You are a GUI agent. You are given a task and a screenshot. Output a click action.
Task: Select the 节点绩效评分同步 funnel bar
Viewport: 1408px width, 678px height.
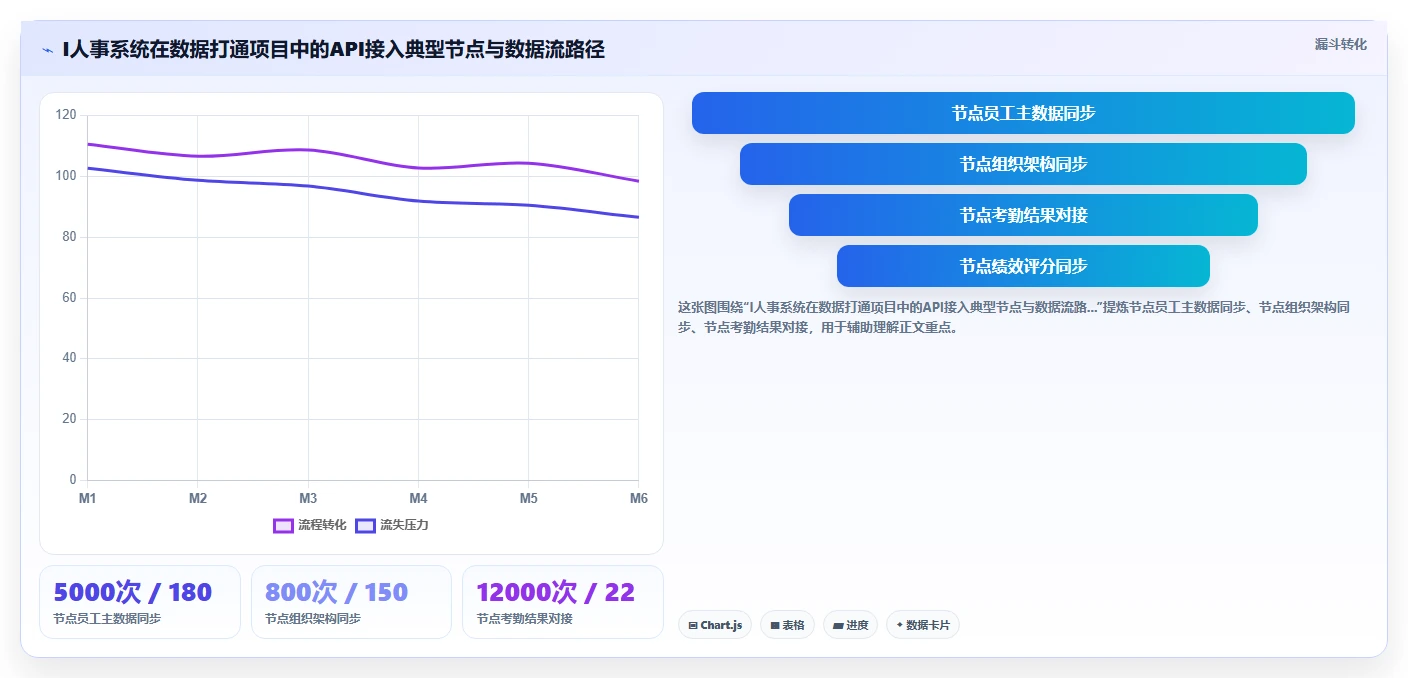click(1023, 266)
